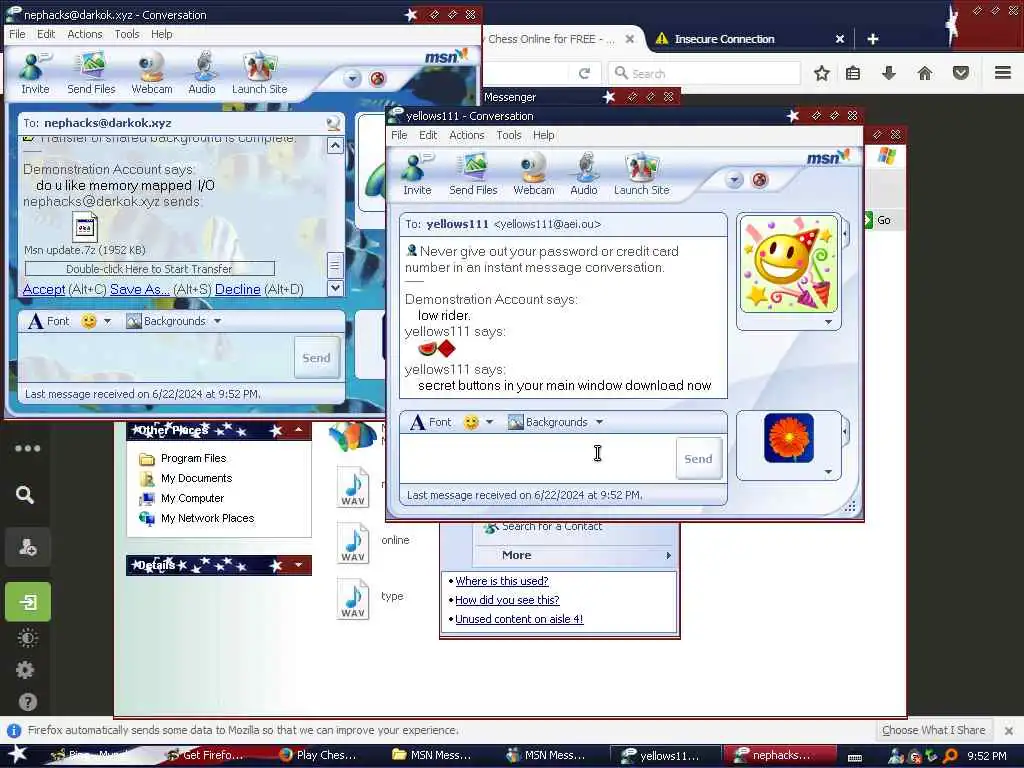Open the emoticon picker in nephacks conversation

coord(89,321)
